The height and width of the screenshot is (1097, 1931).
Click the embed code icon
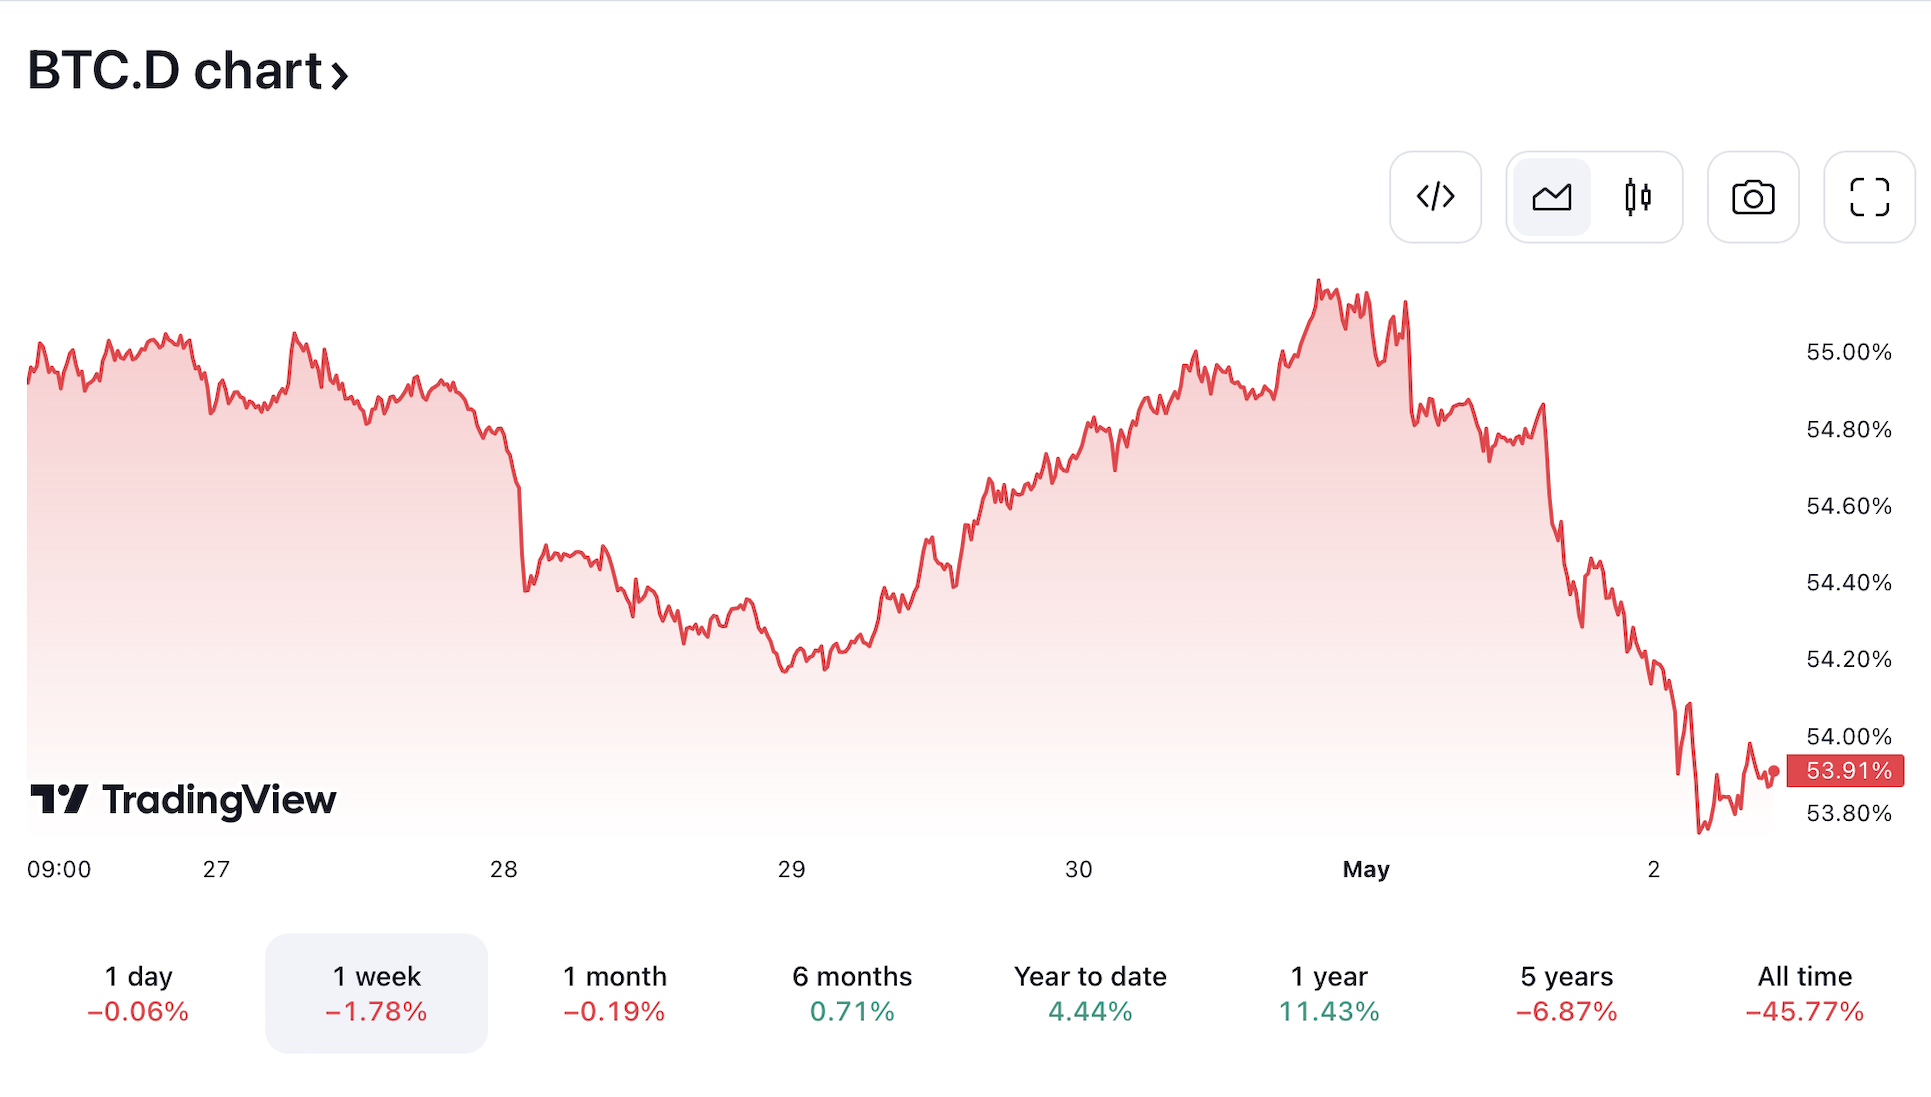point(1435,197)
